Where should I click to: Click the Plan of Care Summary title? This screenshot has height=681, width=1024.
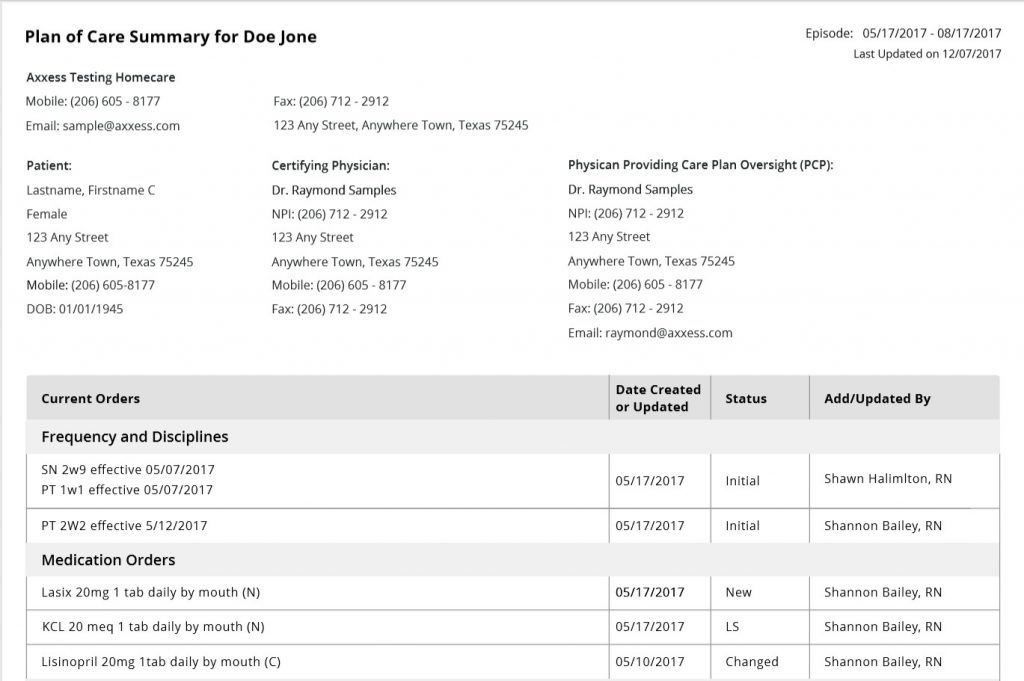coord(170,37)
